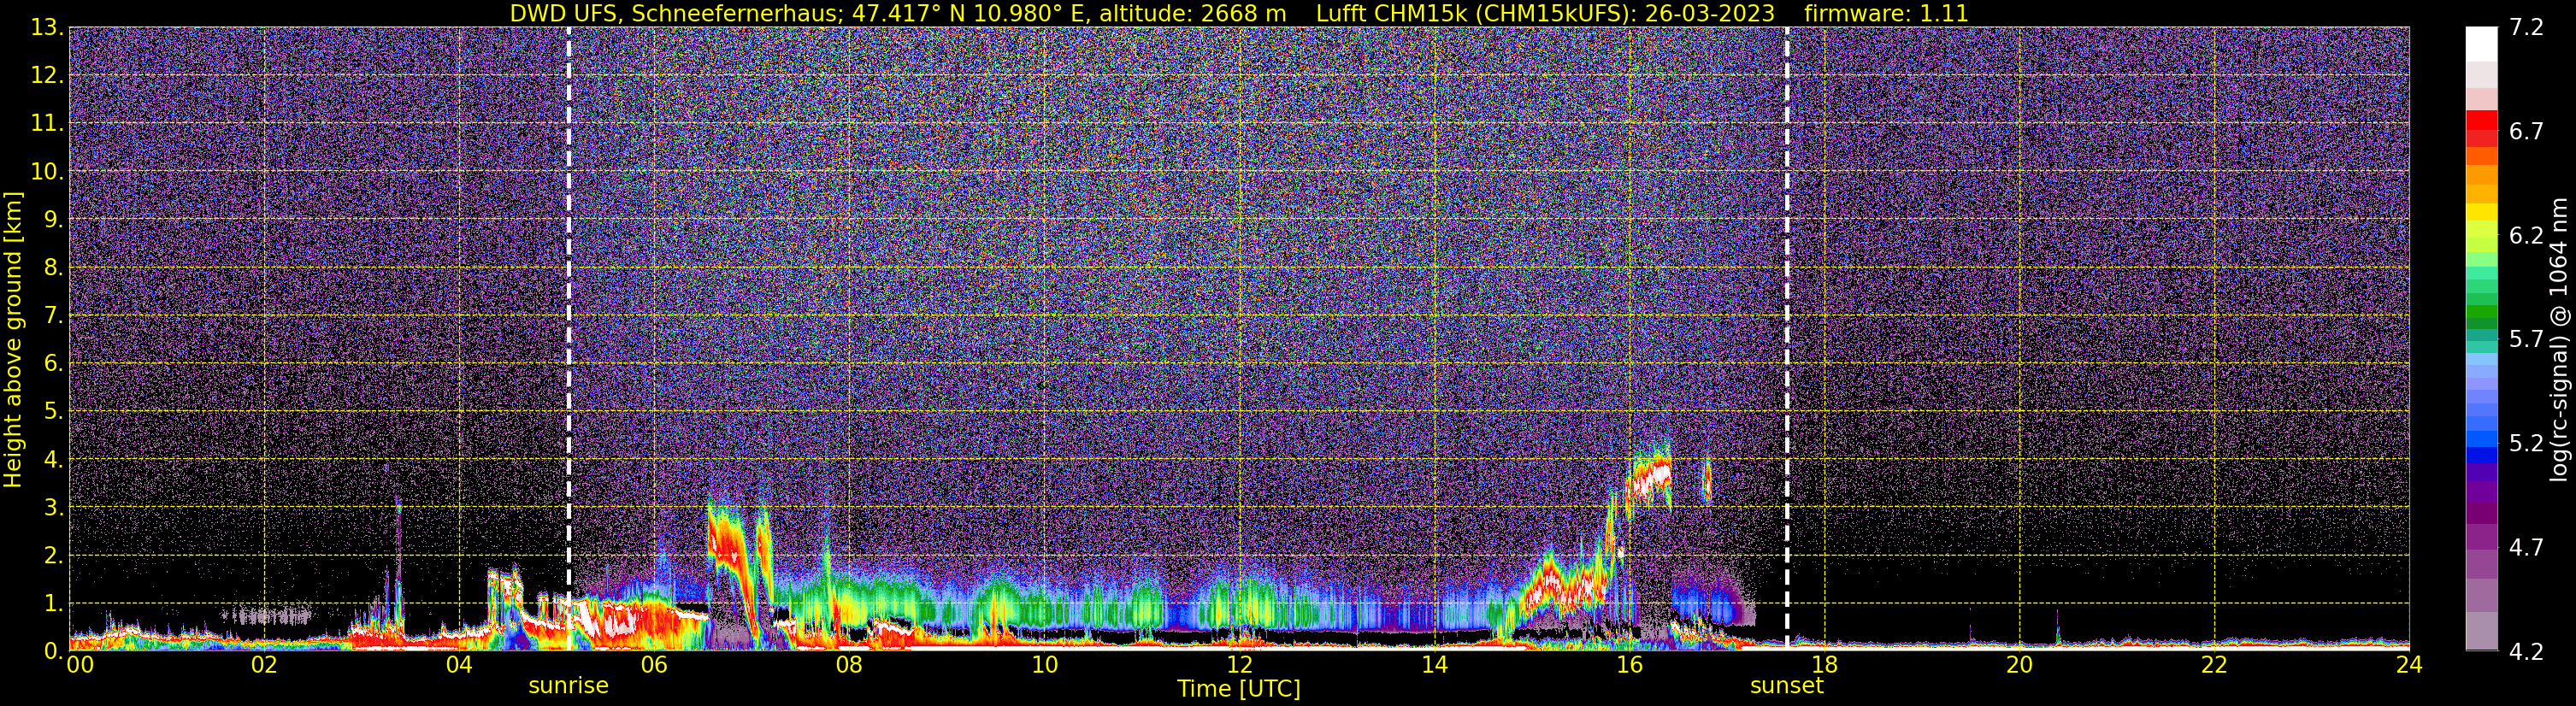Click the colorbar value '5.2'
The width and height of the screenshot is (2576, 706).
(x=2526, y=444)
